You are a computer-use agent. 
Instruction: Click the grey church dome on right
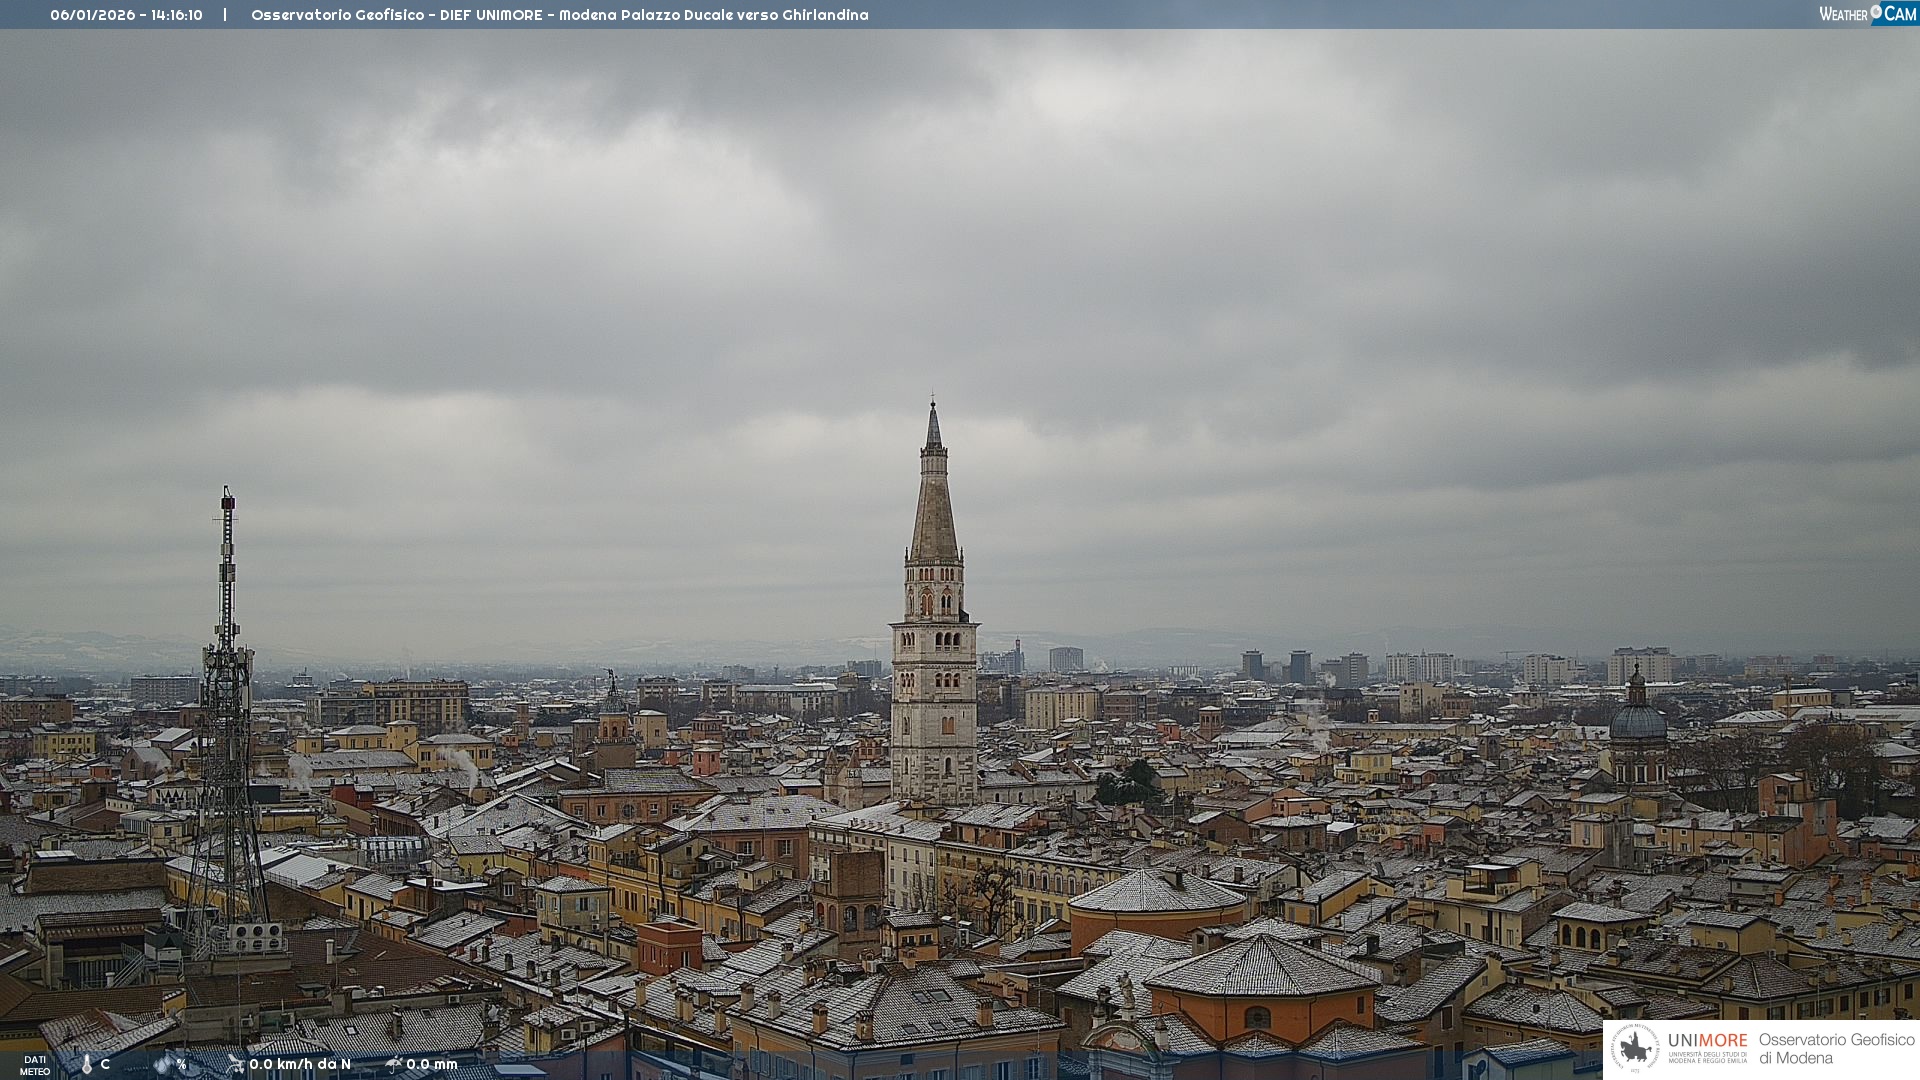click(1638, 722)
